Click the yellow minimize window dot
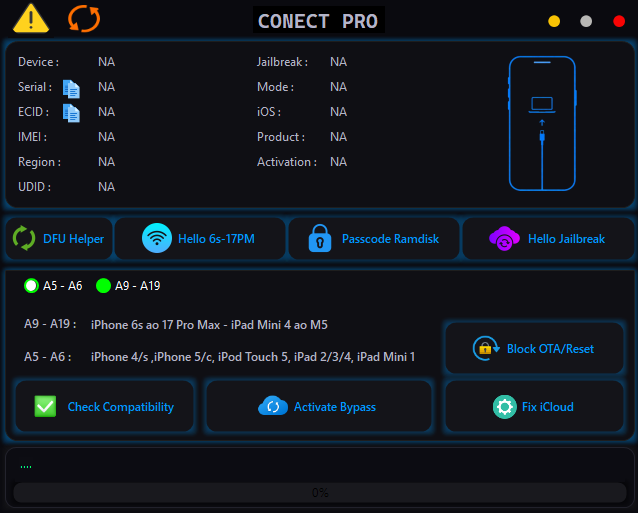Screen dimensions: 638x513 click(x=554, y=21)
